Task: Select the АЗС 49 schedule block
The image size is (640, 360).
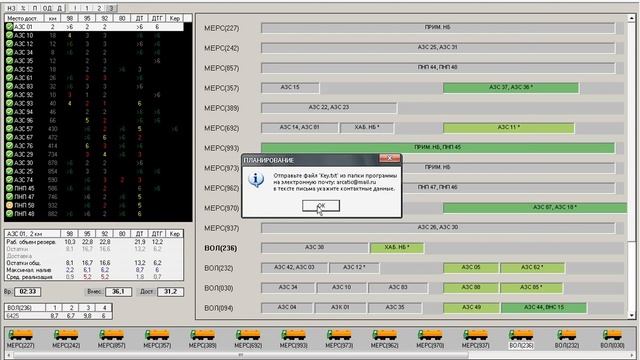Action: 471,308
